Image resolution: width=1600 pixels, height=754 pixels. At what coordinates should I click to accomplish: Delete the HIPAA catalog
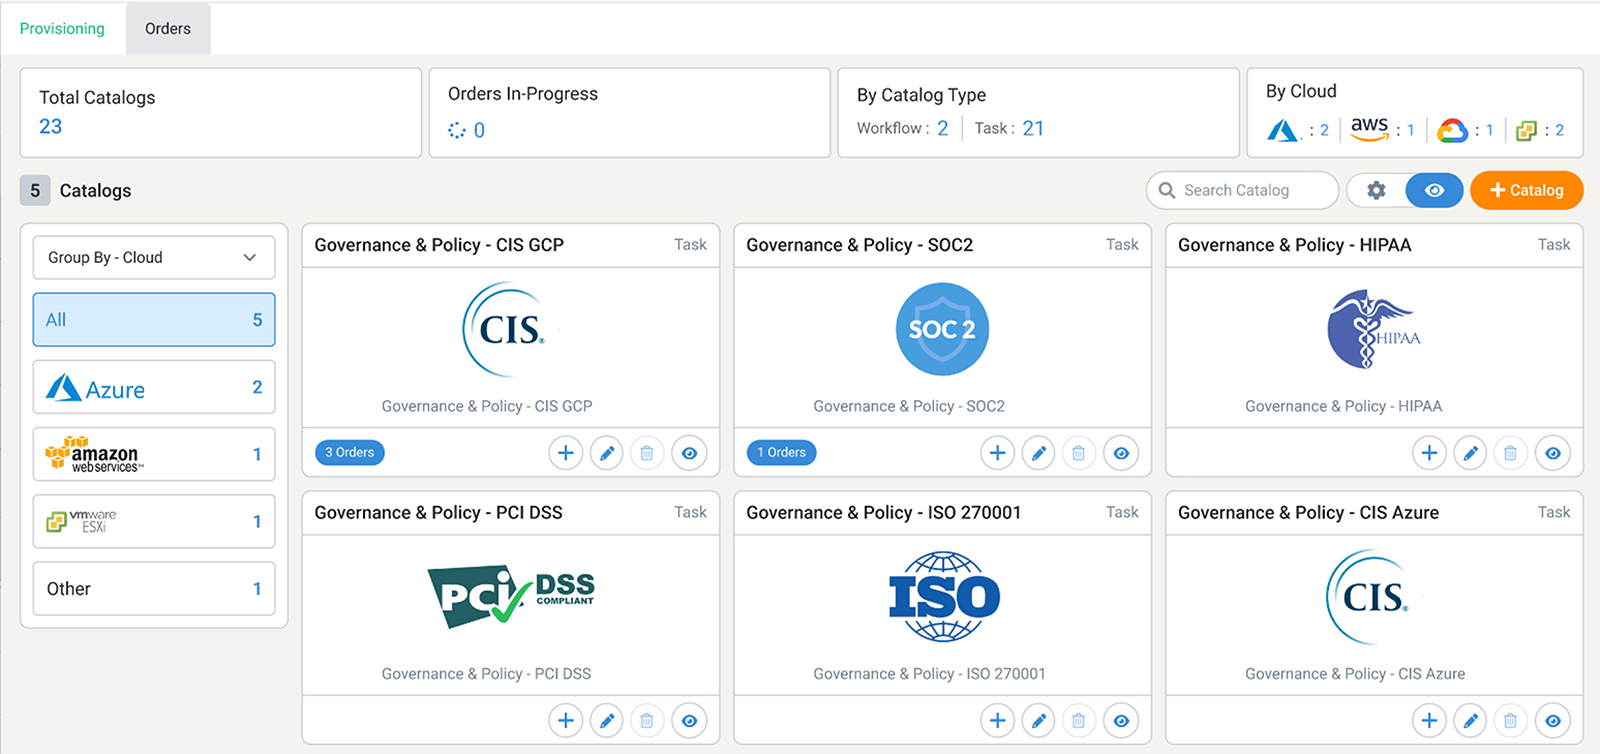(1511, 453)
